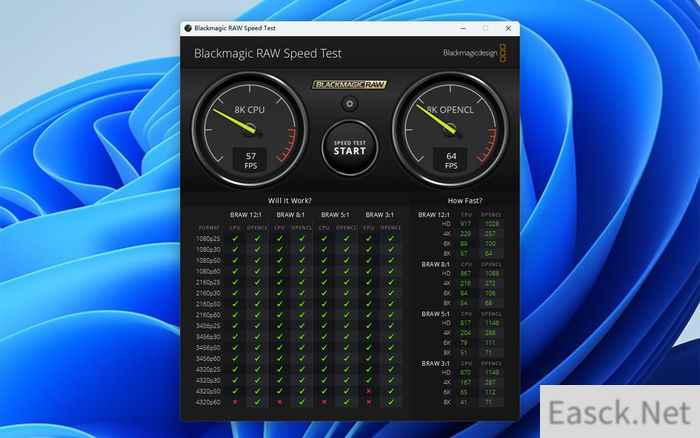Select the 'How Fast?' heading
This screenshot has width=700, height=438.
(x=465, y=201)
